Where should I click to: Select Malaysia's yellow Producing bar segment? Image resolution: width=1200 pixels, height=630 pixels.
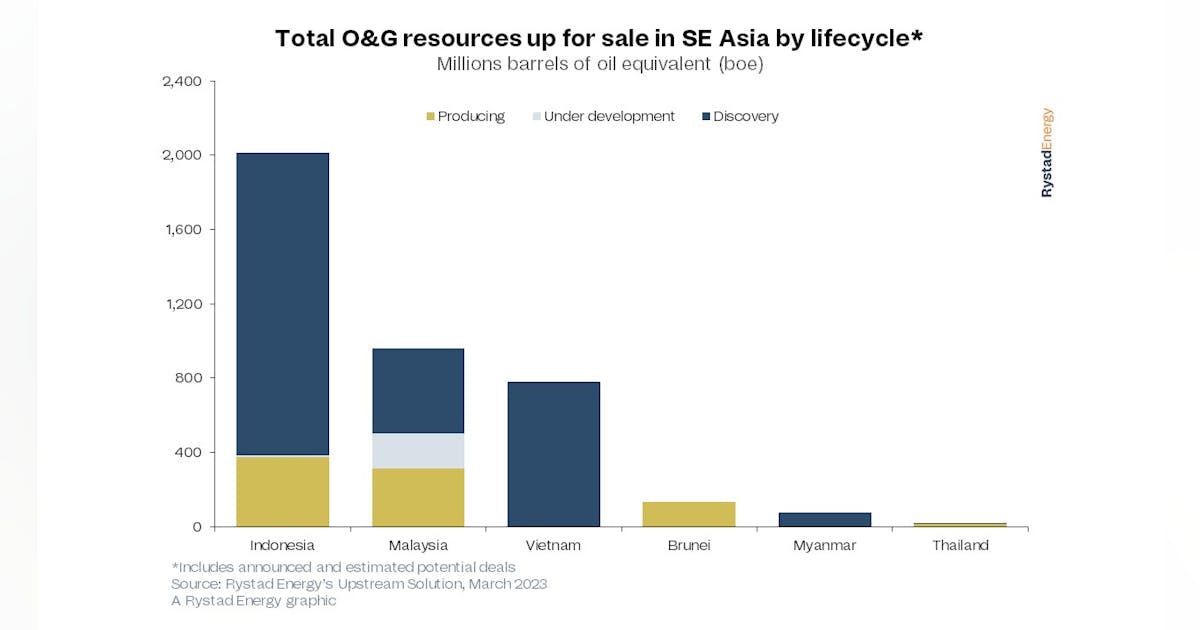point(418,497)
